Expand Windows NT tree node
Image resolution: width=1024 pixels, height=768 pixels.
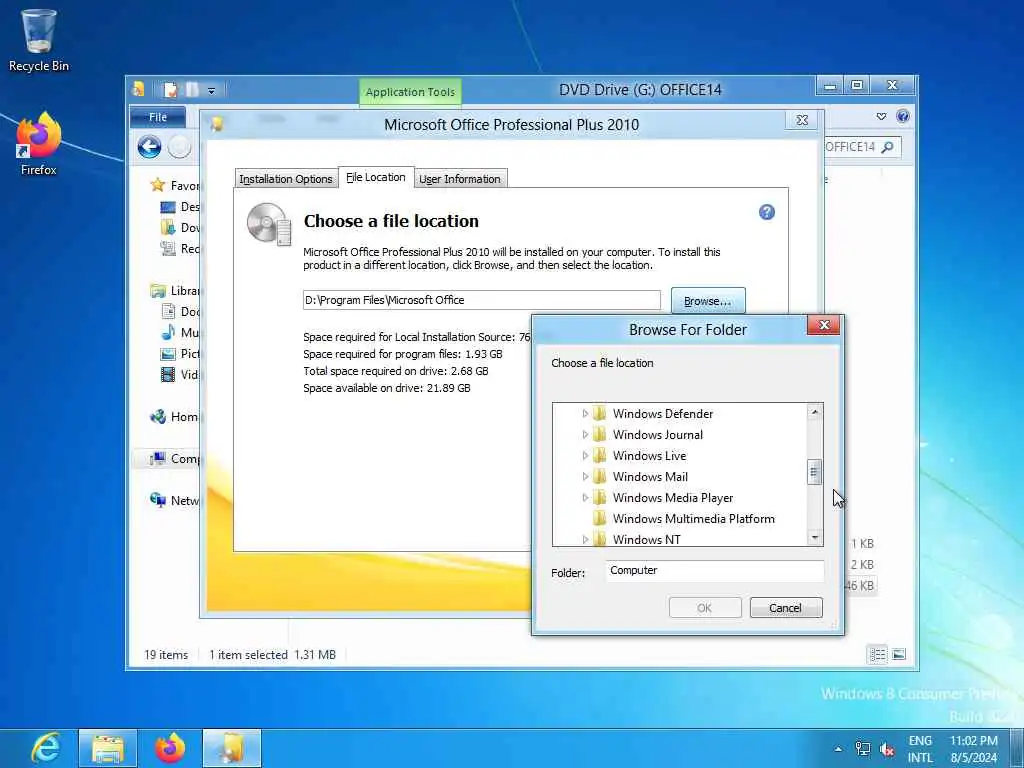coord(585,539)
